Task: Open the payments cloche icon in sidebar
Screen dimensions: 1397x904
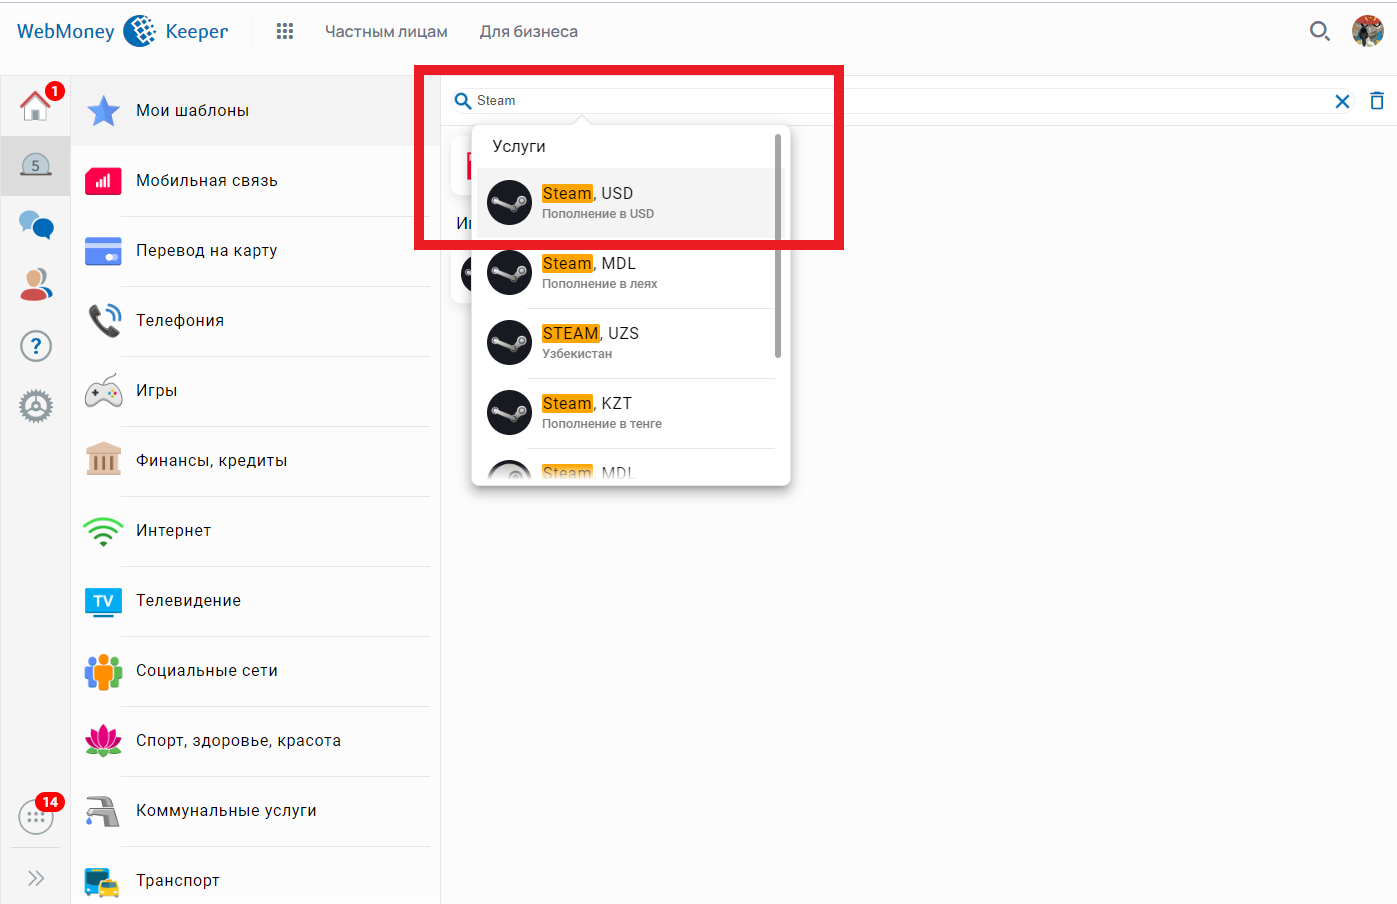Action: (x=35, y=165)
